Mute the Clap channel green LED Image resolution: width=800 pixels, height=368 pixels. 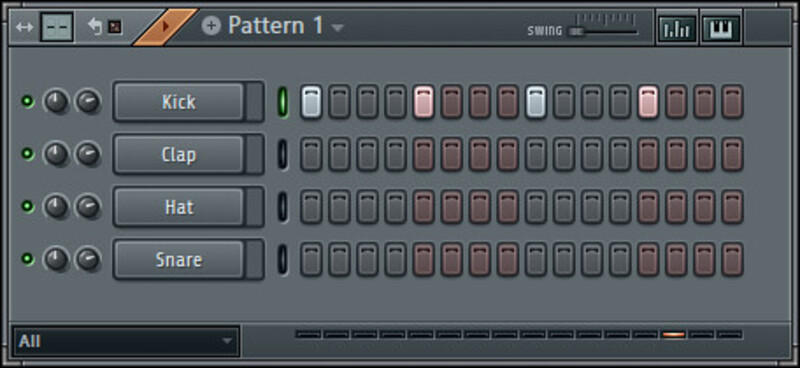click(27, 154)
